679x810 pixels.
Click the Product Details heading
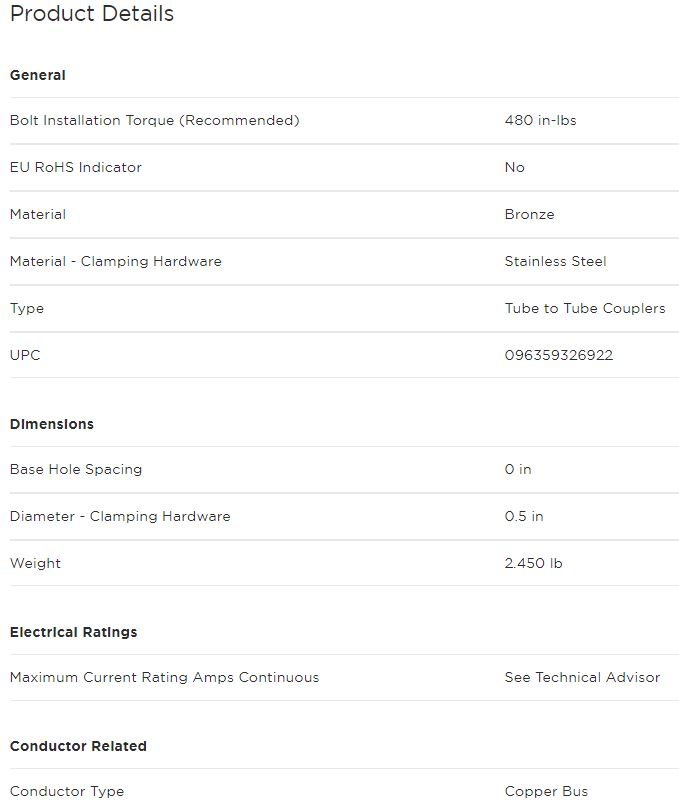pyautogui.click(x=92, y=13)
